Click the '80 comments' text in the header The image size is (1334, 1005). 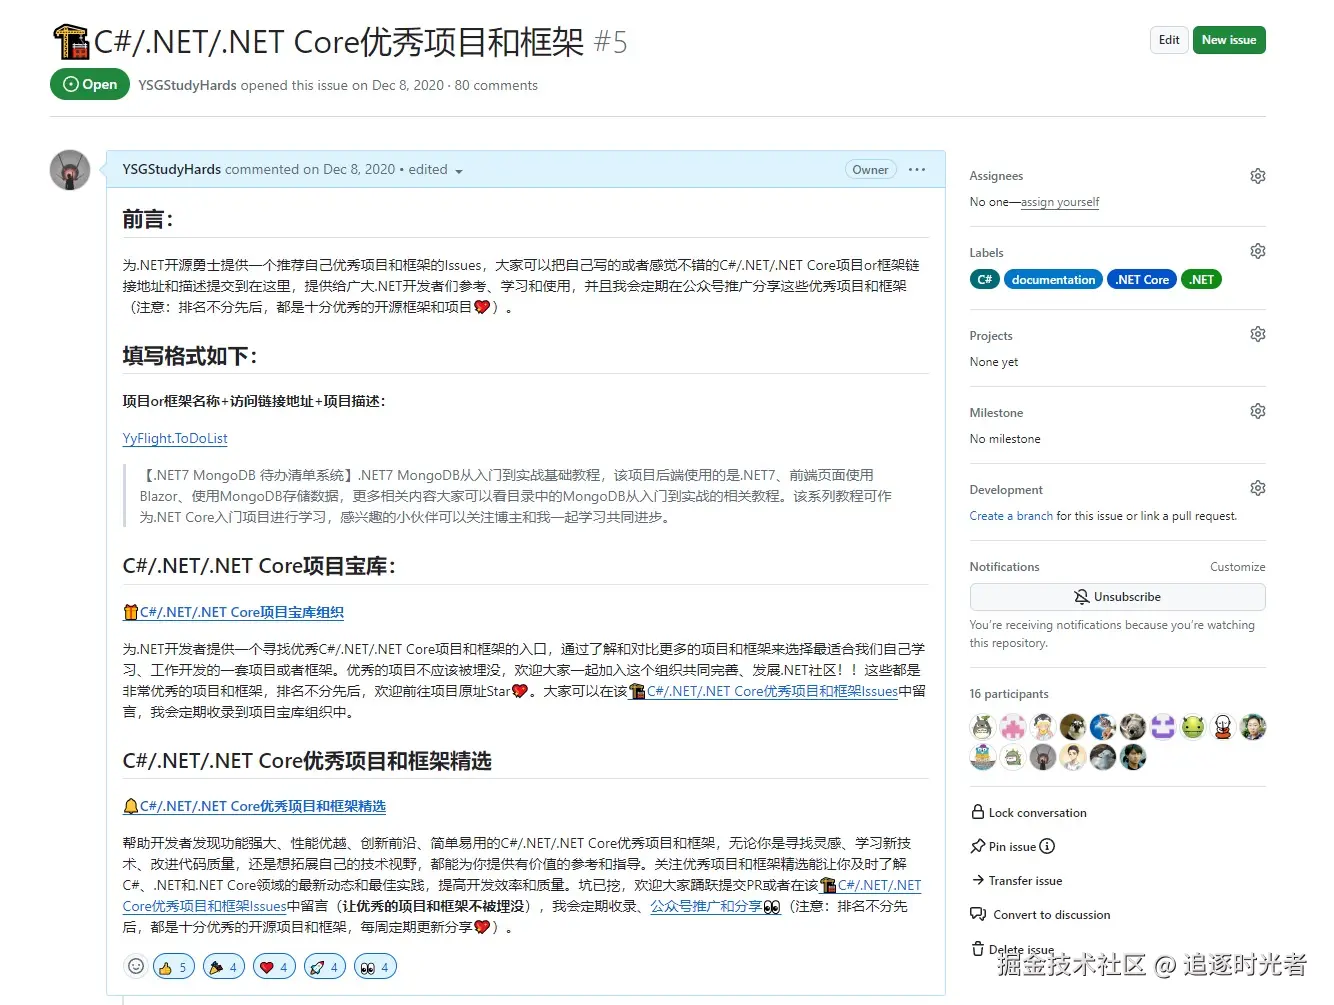click(x=496, y=86)
